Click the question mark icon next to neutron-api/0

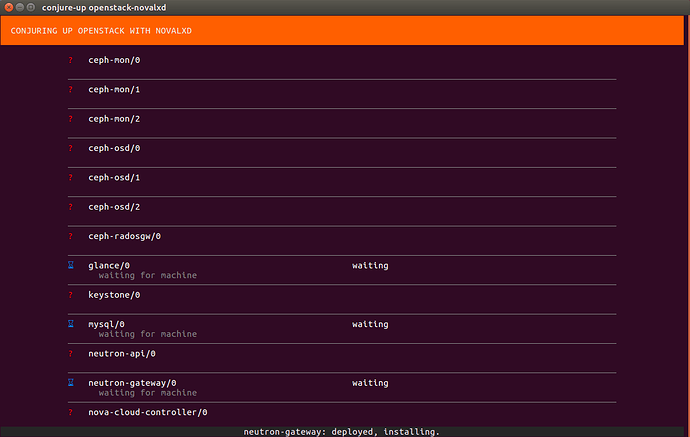click(70, 353)
